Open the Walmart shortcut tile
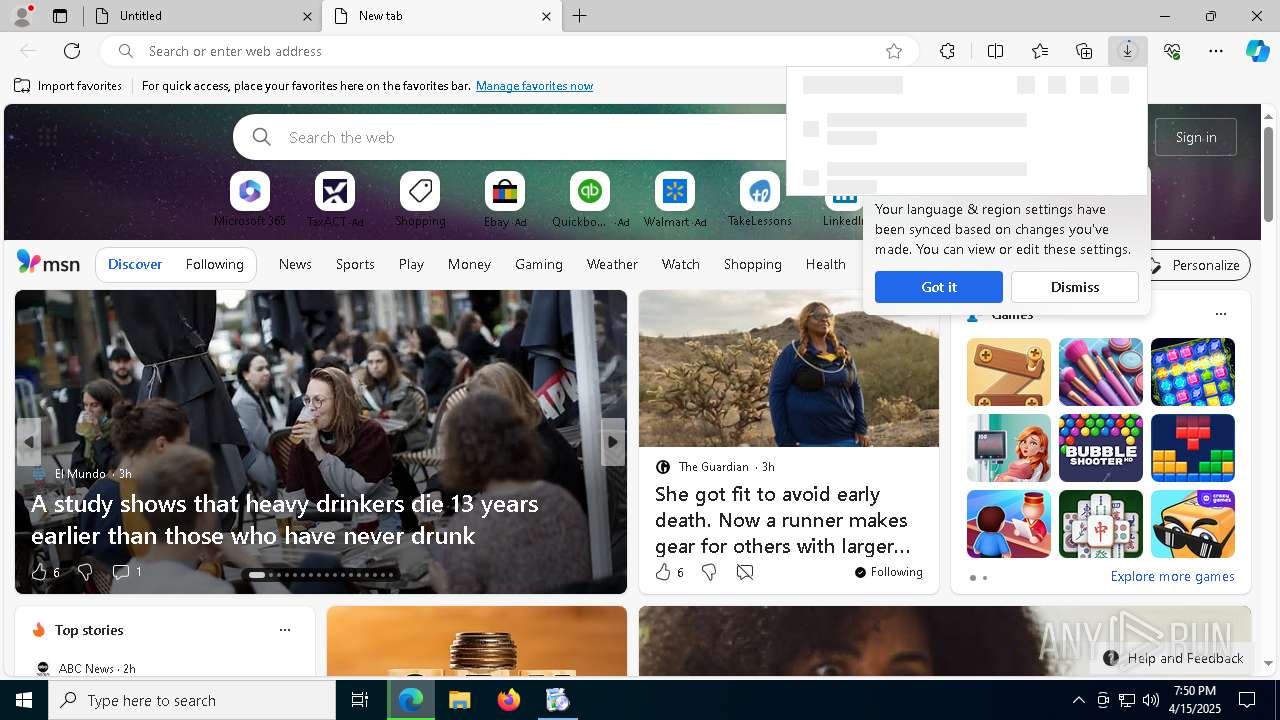This screenshot has height=720, width=1280. tap(675, 199)
